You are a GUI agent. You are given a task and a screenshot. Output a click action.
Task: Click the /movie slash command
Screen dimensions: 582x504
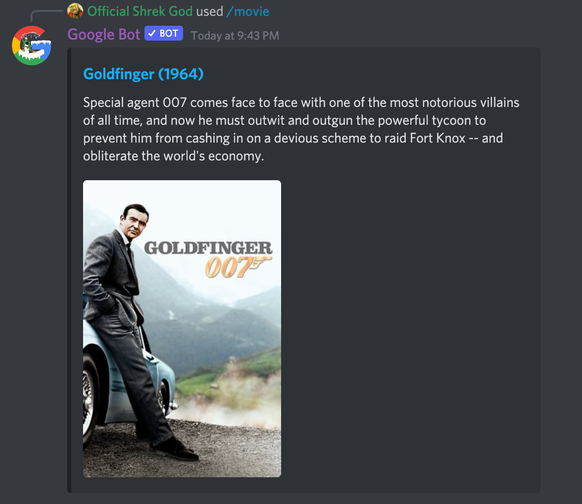coord(248,11)
